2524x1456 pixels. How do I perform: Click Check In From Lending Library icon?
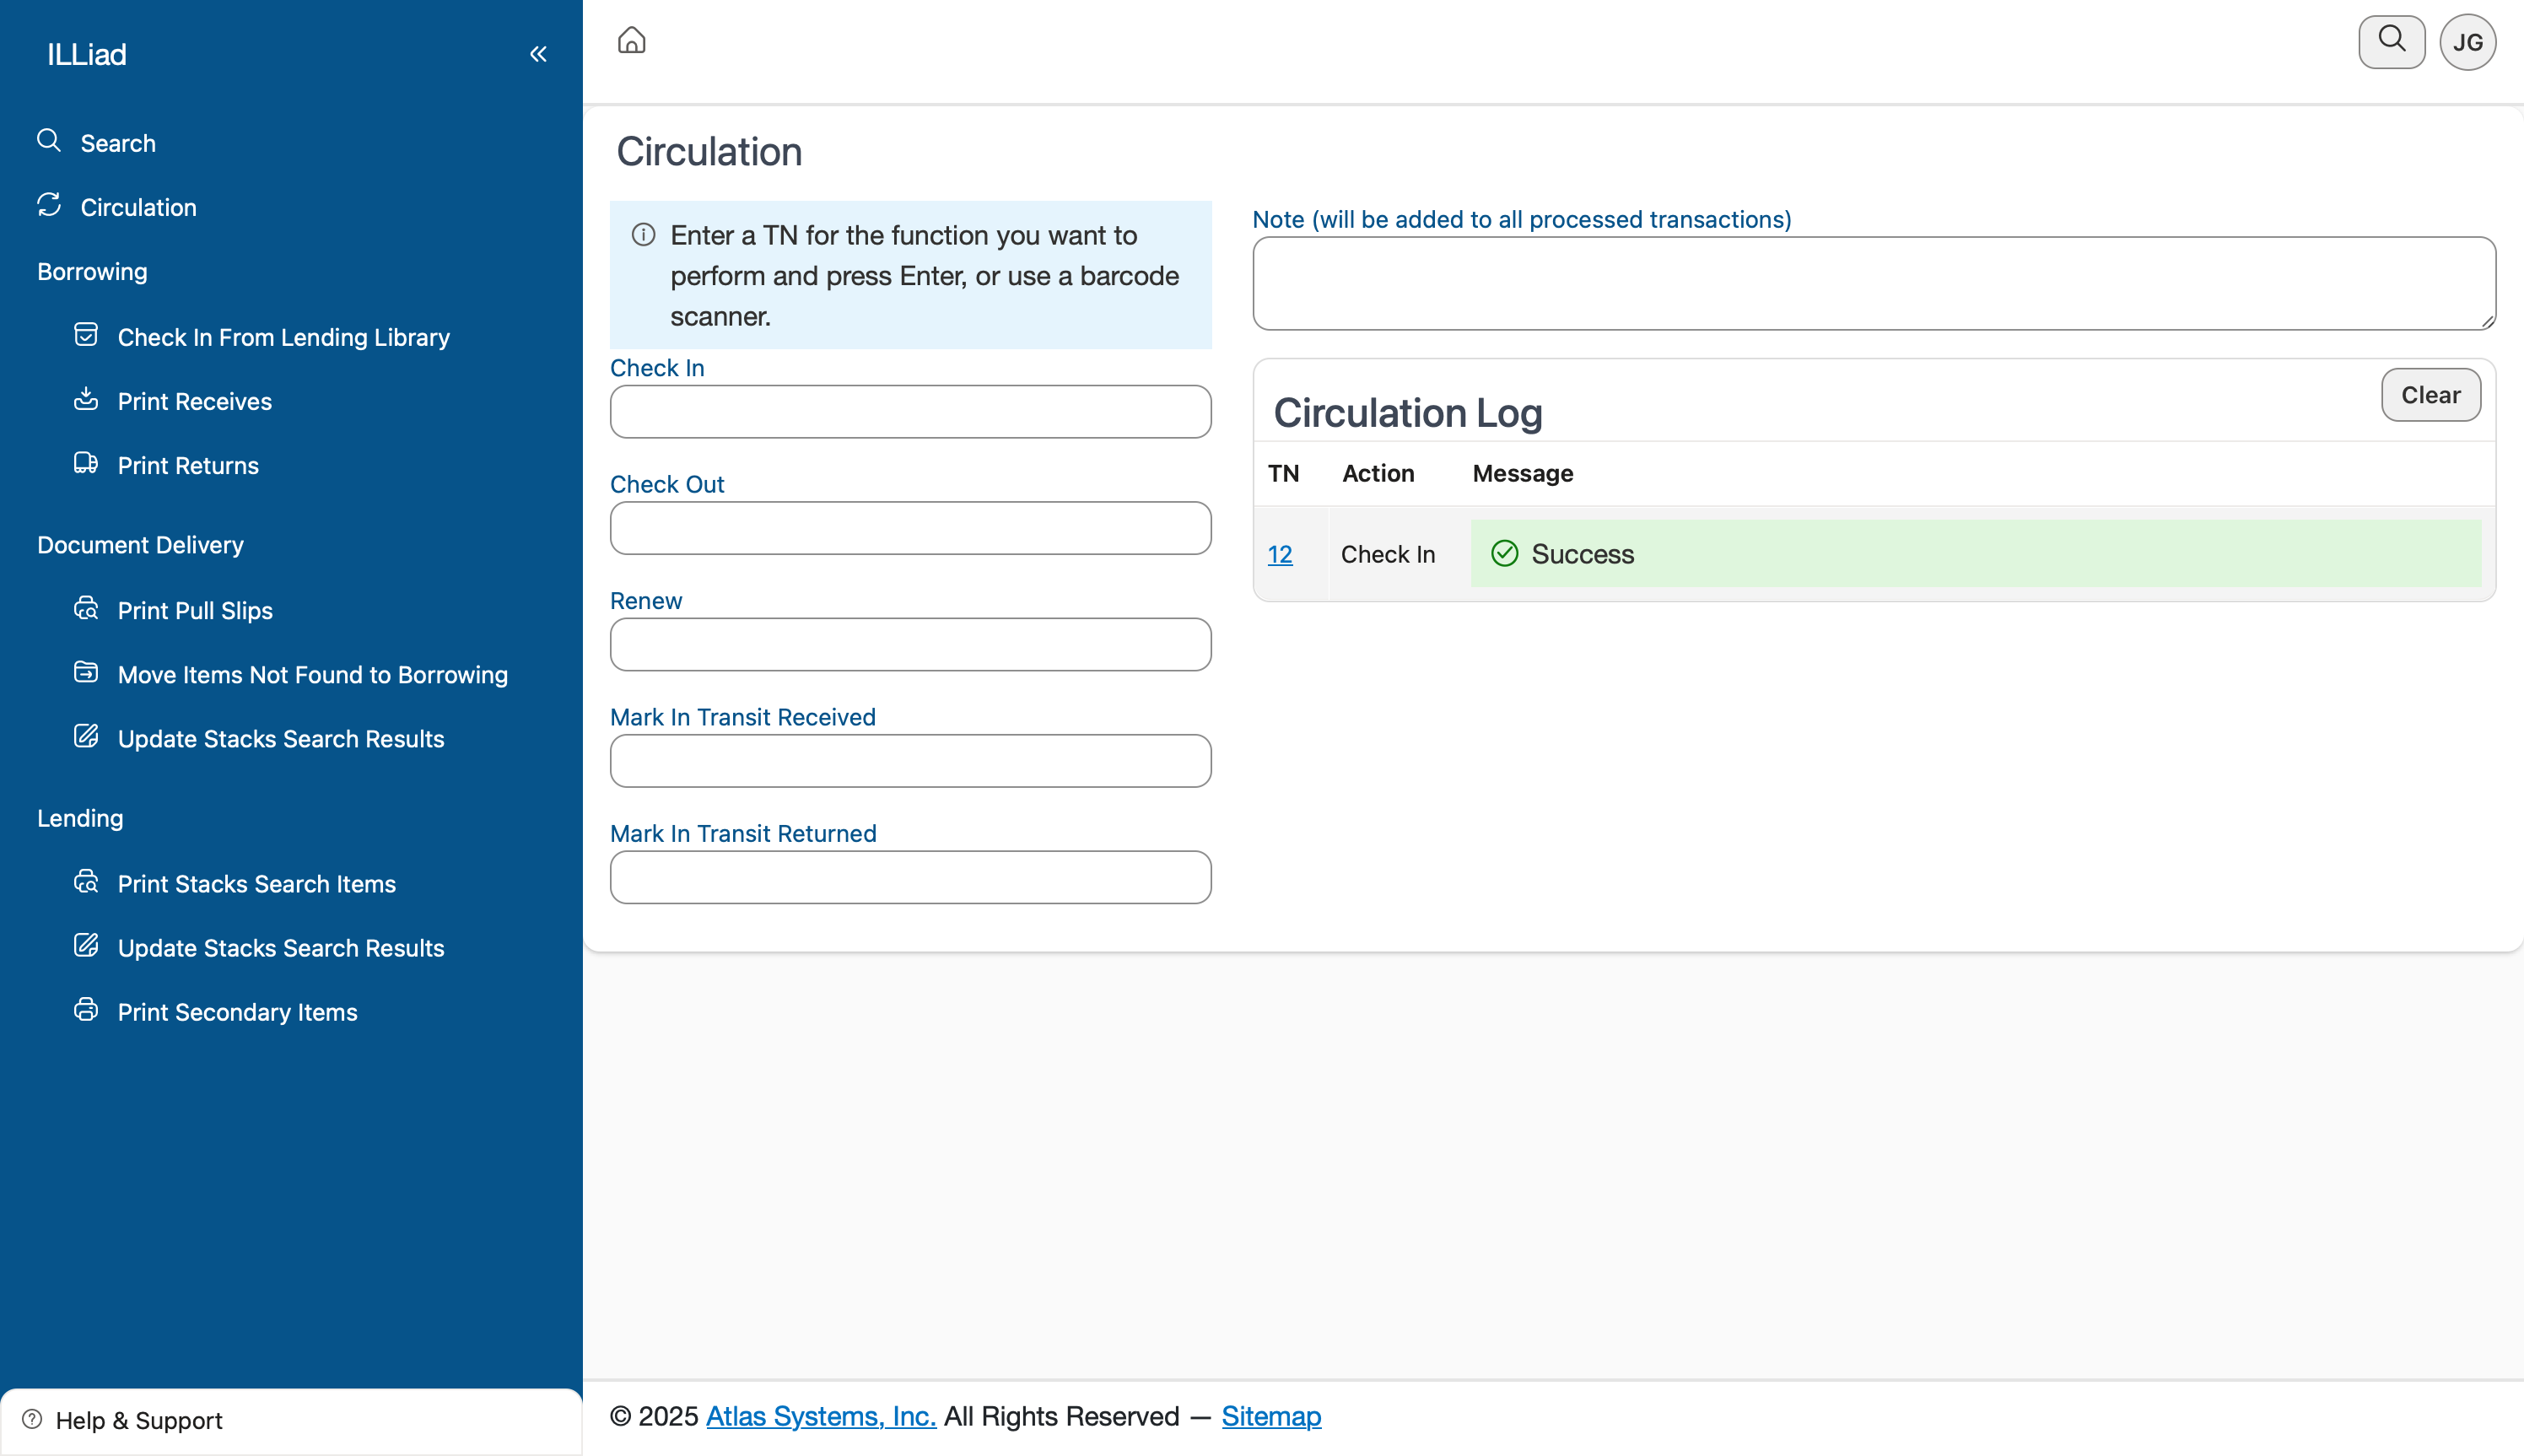[x=86, y=335]
